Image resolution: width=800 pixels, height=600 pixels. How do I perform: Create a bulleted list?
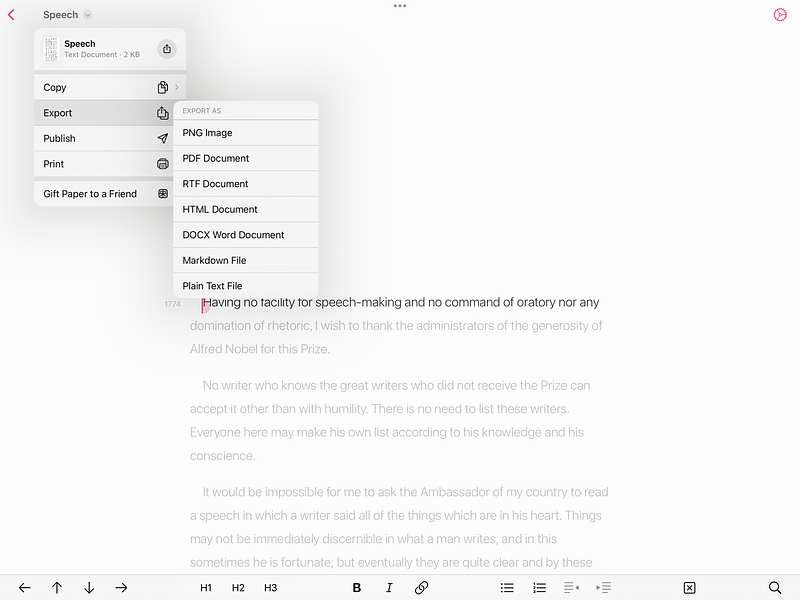[507, 588]
